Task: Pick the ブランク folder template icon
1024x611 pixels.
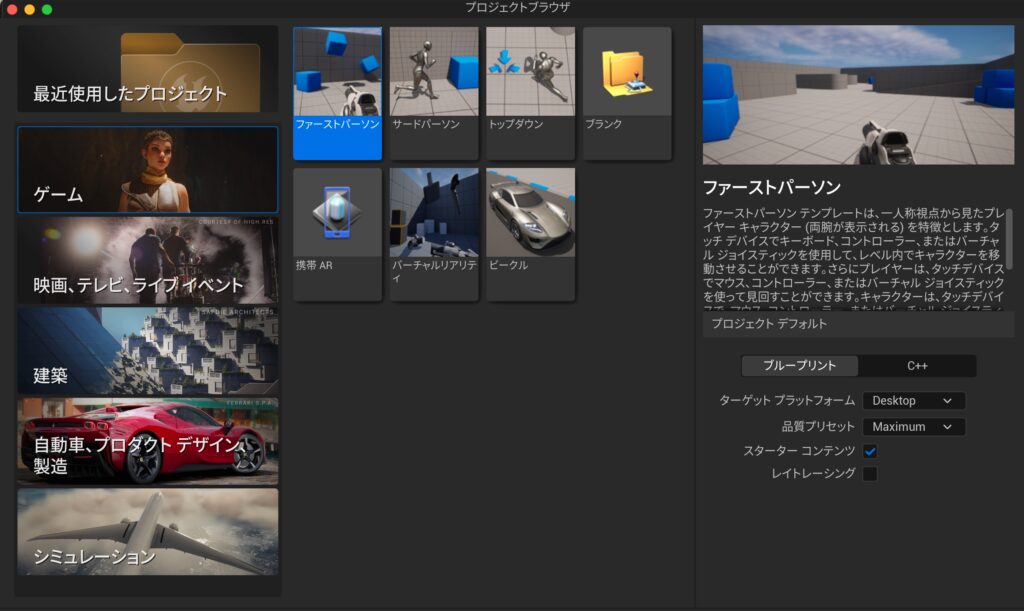Action: [627, 72]
